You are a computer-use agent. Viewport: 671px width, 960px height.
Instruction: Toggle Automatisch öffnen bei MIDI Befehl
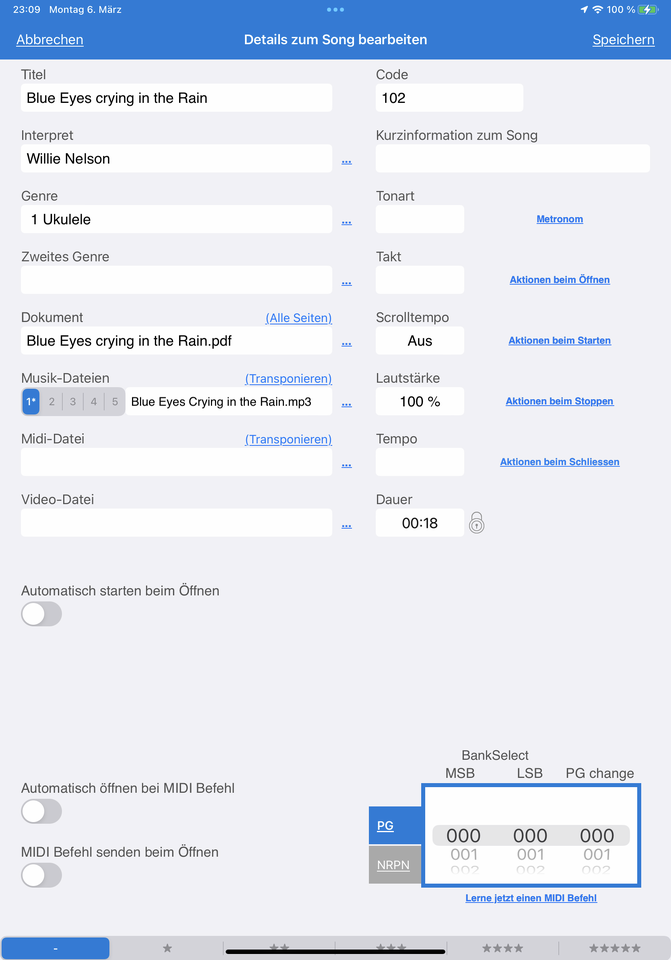(42, 811)
